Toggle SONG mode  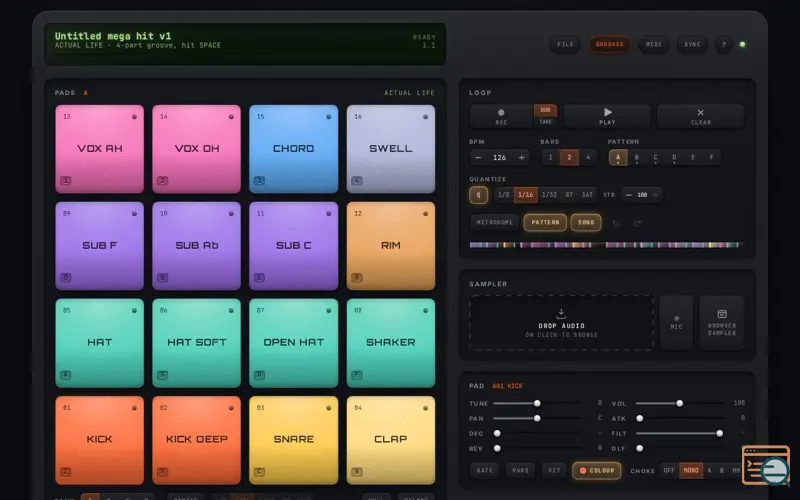click(x=586, y=222)
